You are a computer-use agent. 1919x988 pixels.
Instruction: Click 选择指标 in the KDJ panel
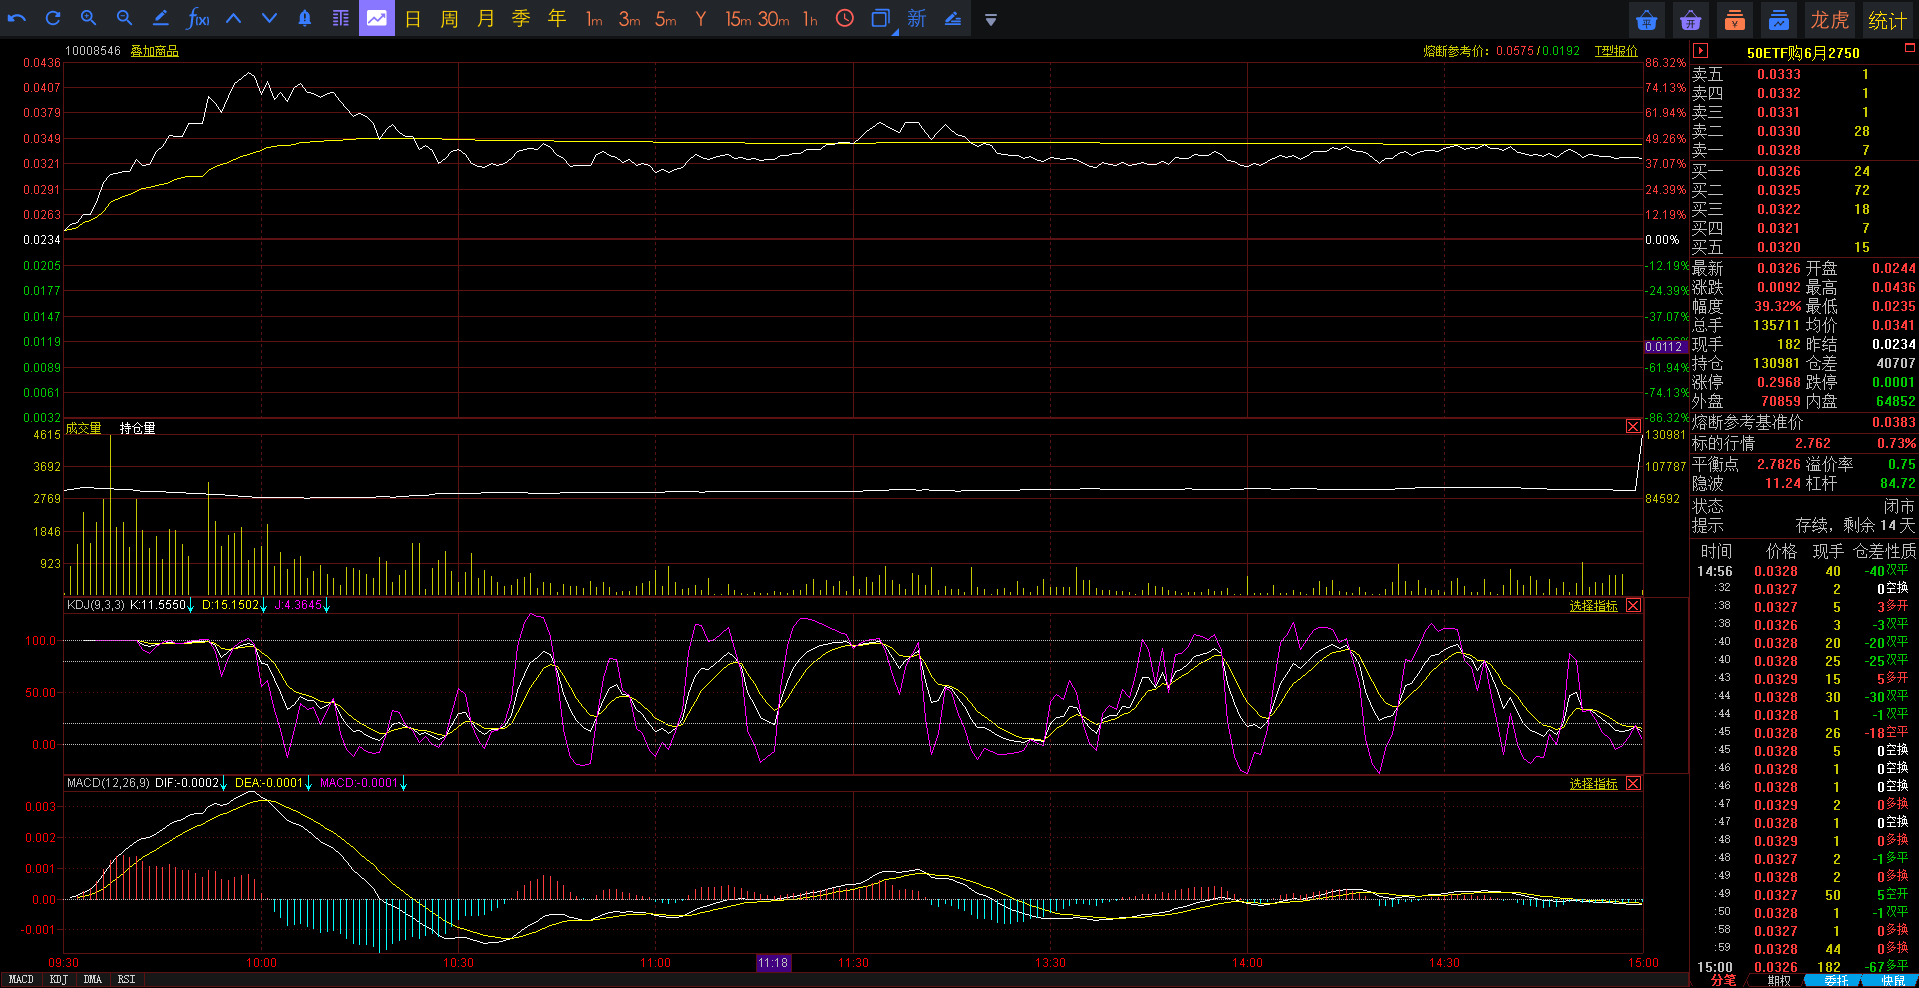coord(1593,606)
